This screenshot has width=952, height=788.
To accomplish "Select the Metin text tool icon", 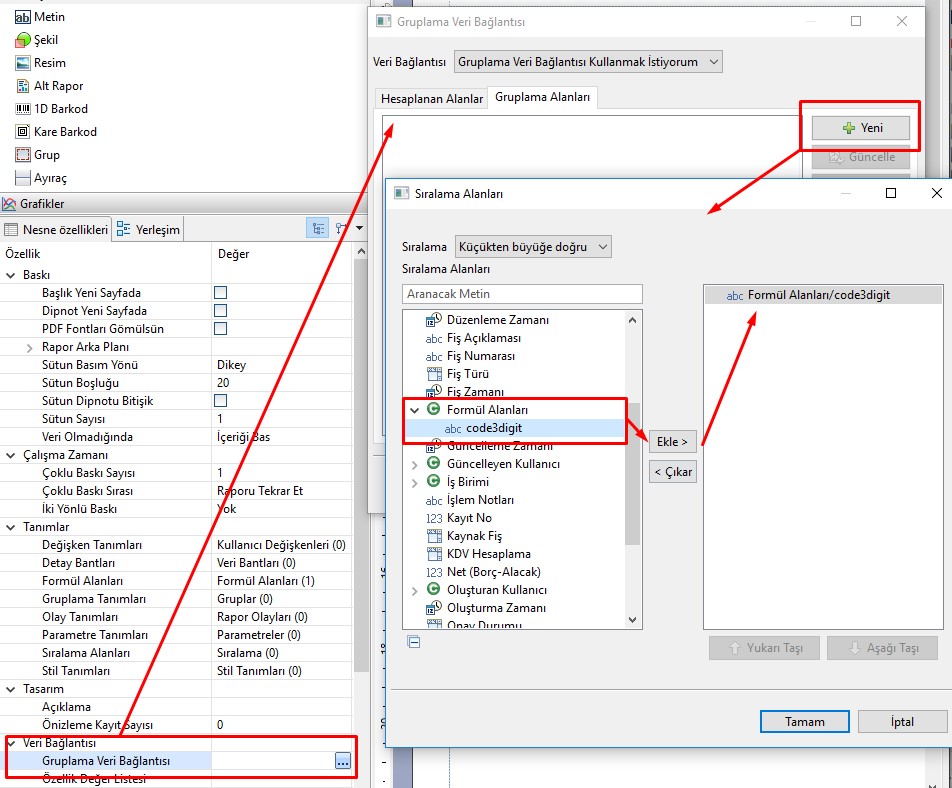I will point(23,17).
